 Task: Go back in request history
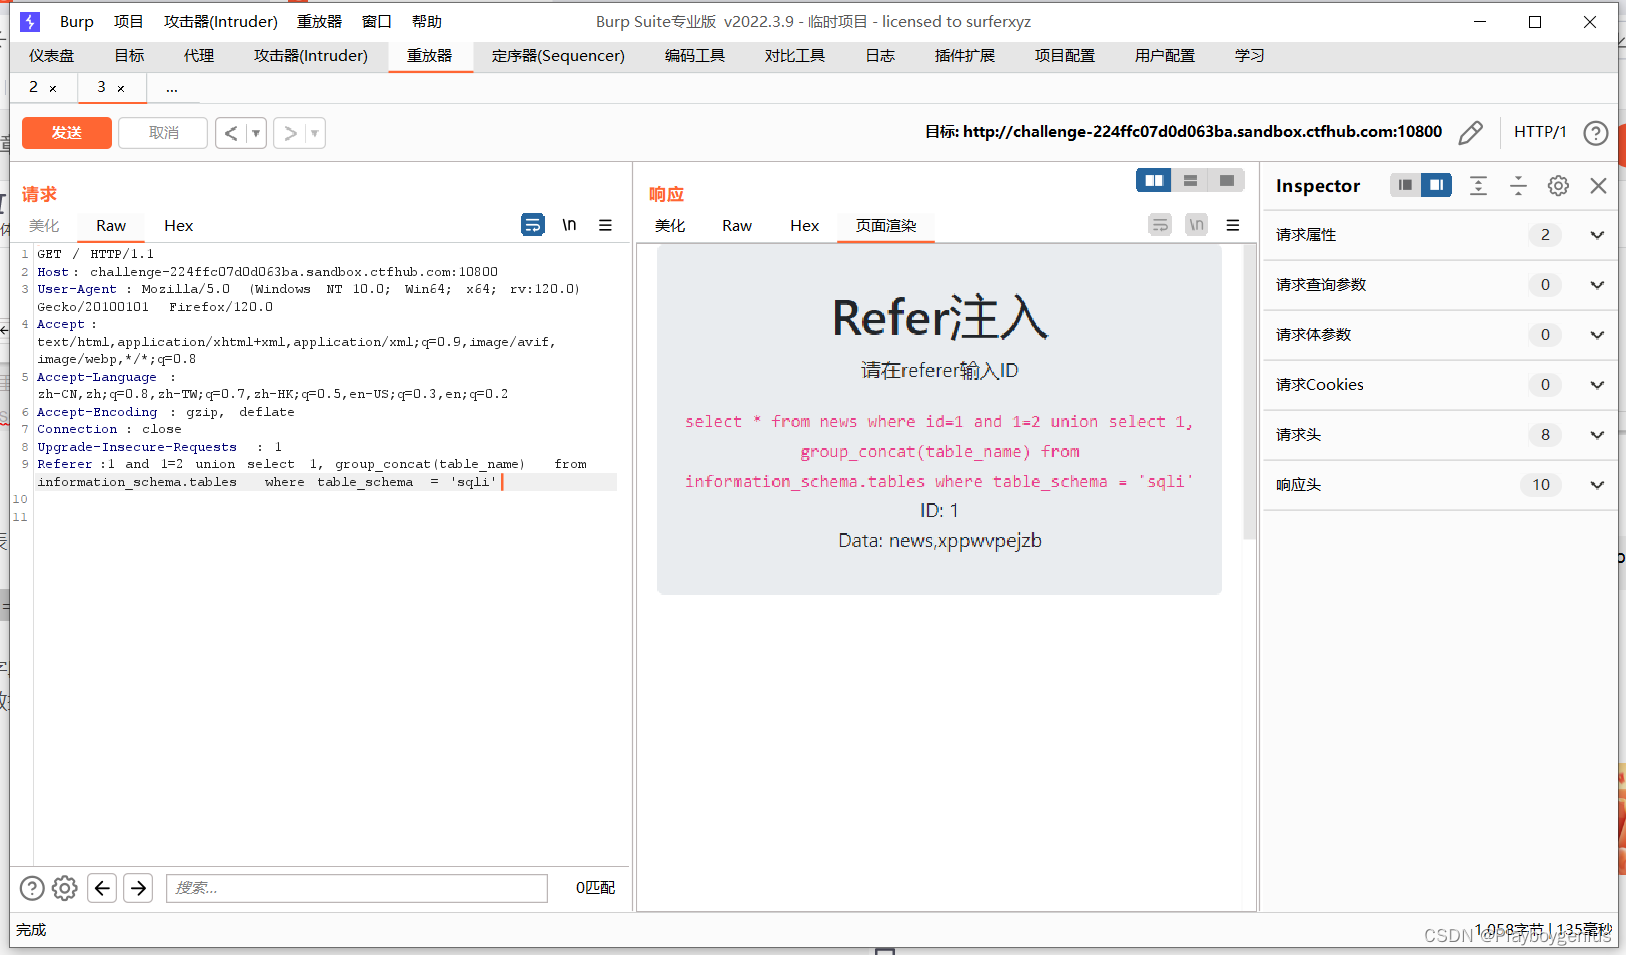[x=231, y=133]
